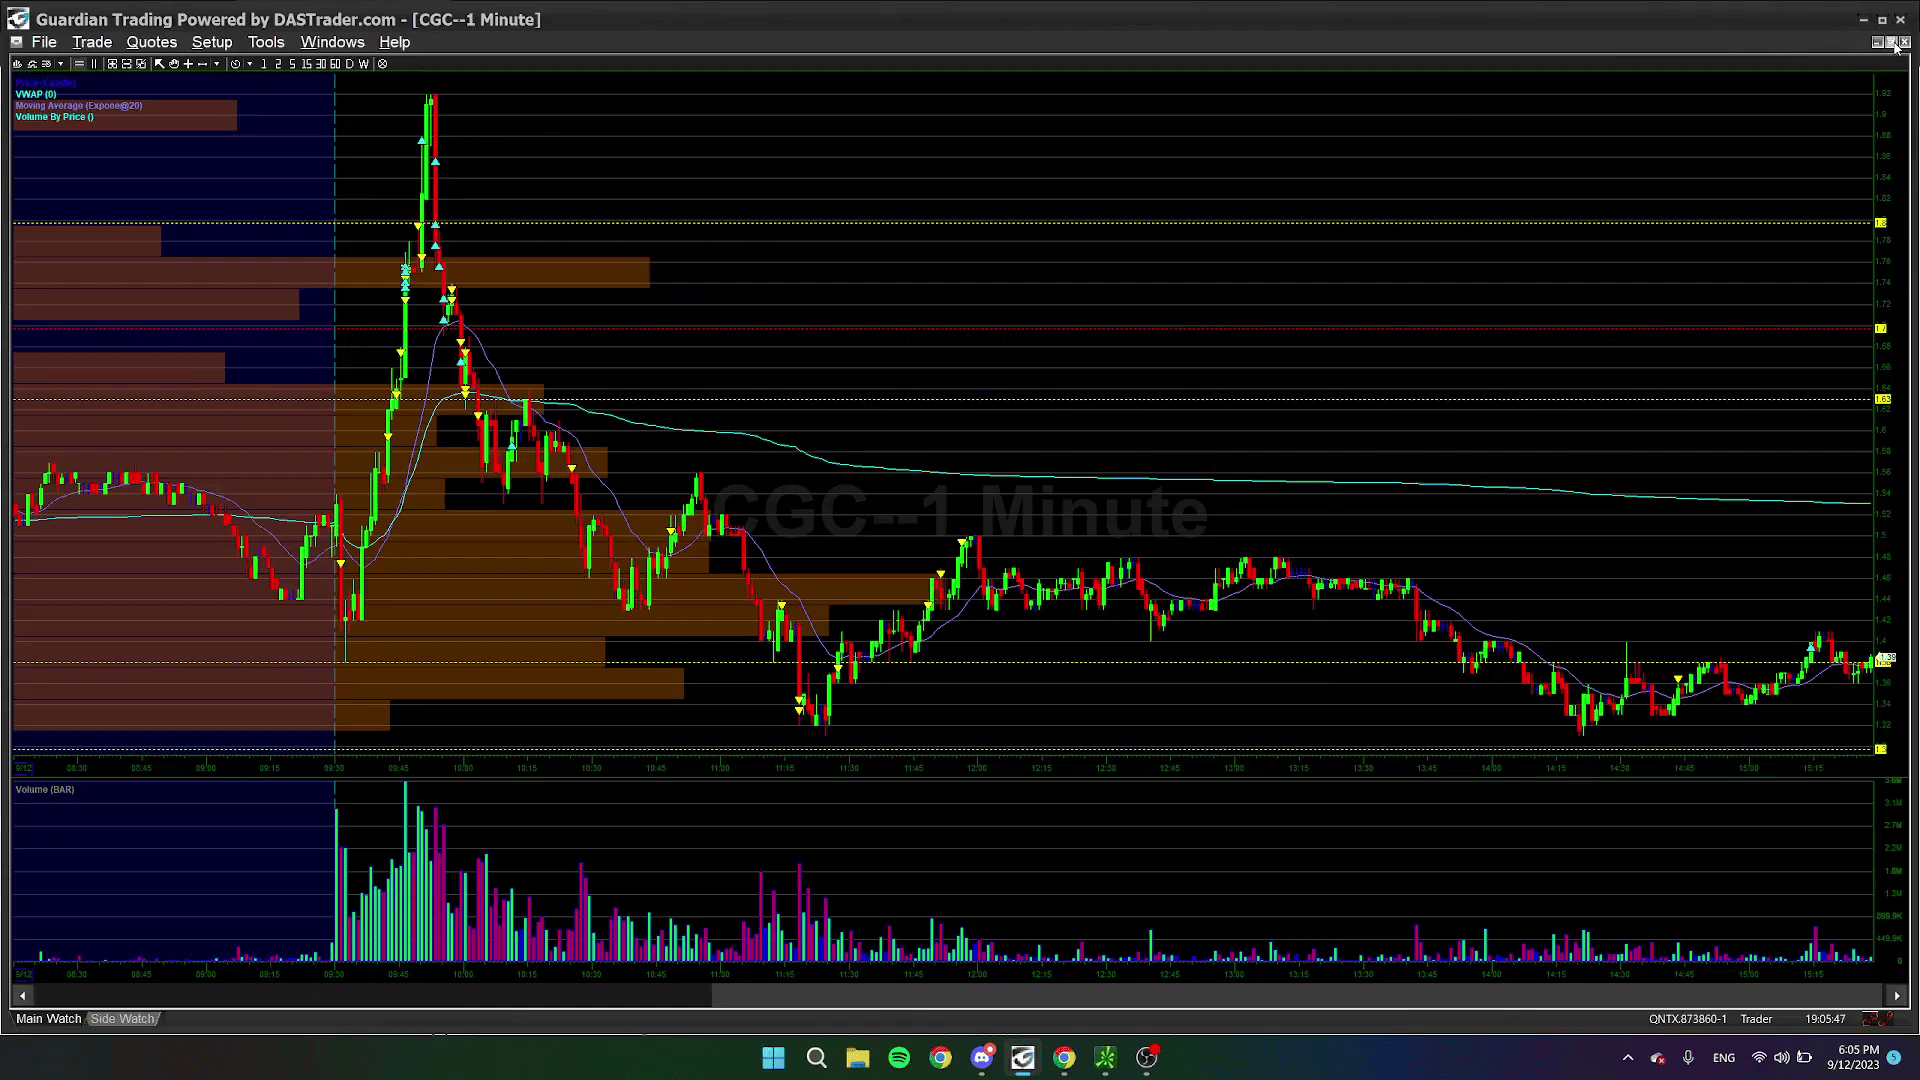Click the VWAP (0) indicator label
This screenshot has height=1080, width=1920.
tap(36, 94)
